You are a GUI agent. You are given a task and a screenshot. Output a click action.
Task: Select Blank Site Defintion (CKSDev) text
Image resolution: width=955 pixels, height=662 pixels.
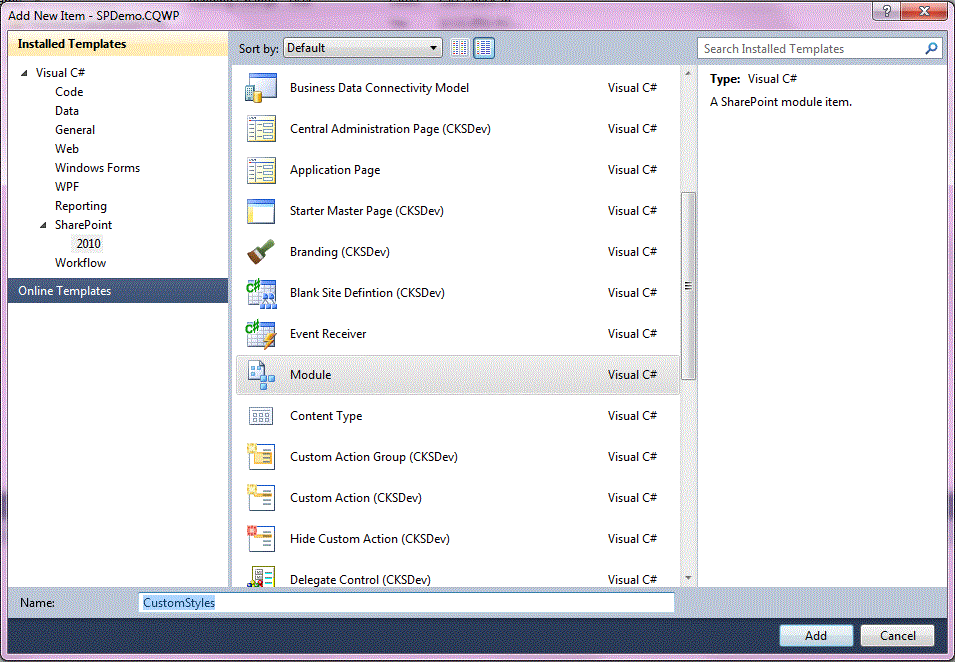coord(367,293)
